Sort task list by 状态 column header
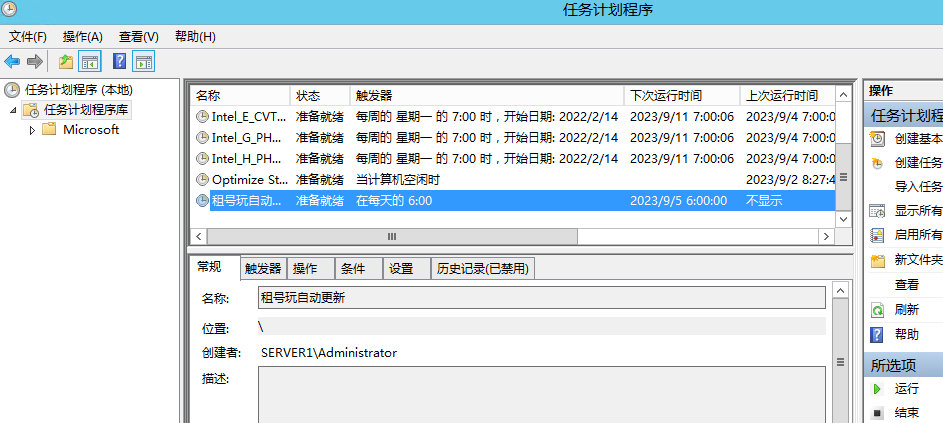The image size is (943, 423). [321, 96]
